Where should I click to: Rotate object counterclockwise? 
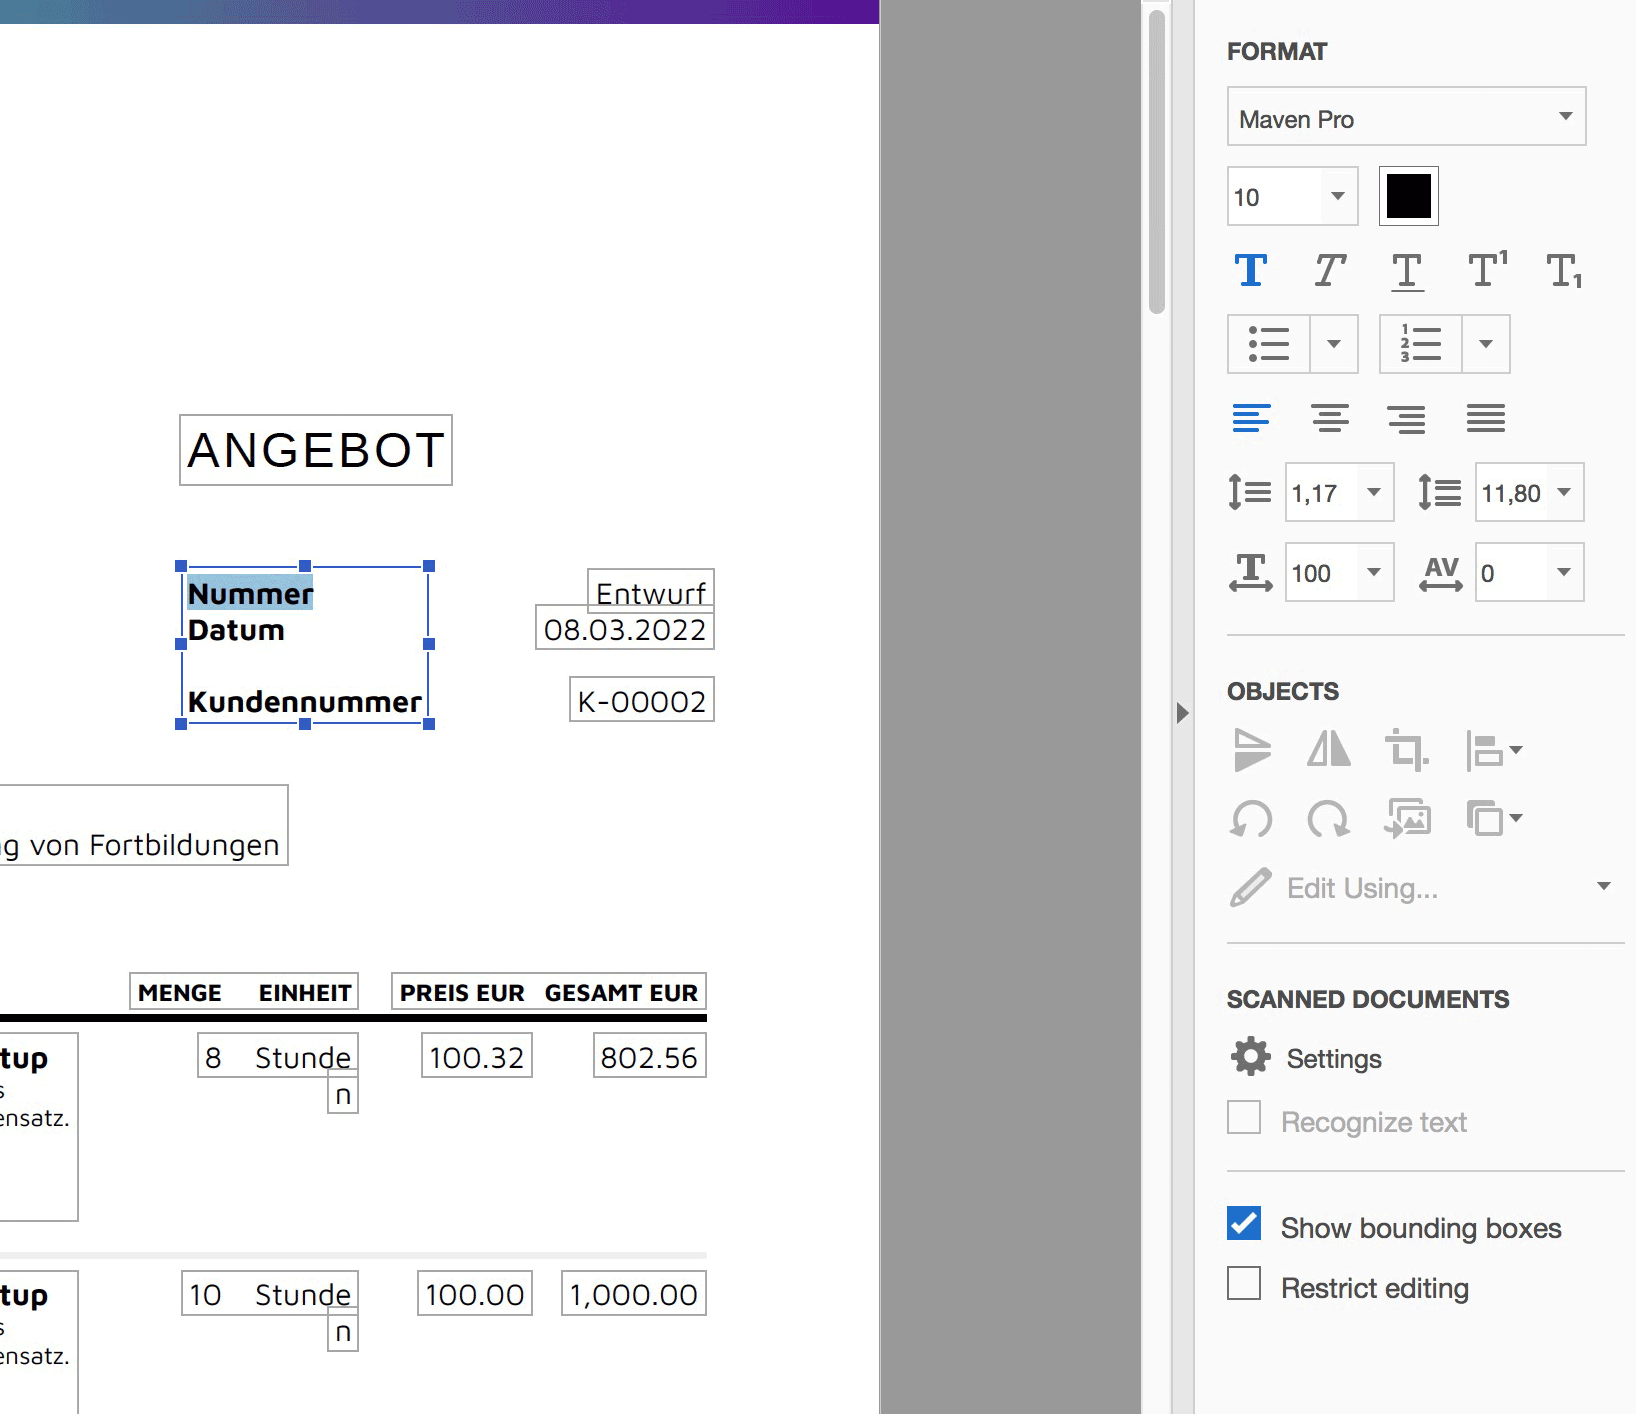click(1251, 819)
